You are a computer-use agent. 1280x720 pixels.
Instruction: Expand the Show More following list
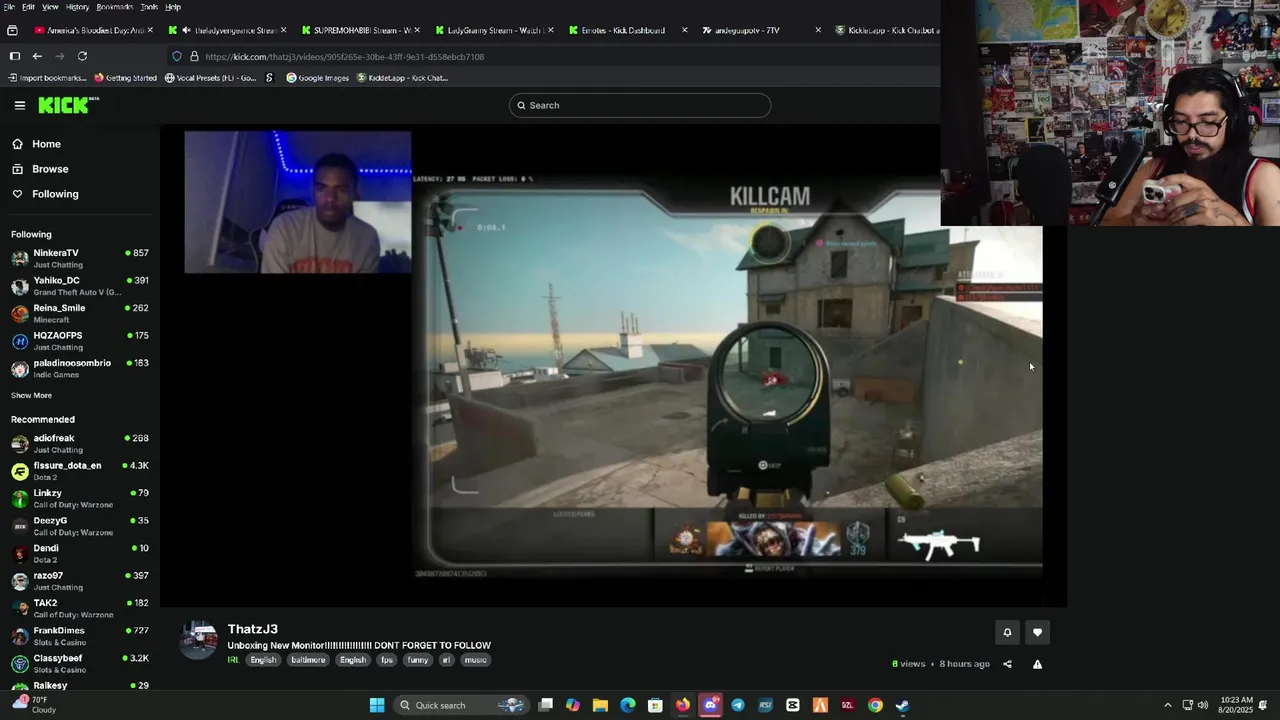pos(31,395)
